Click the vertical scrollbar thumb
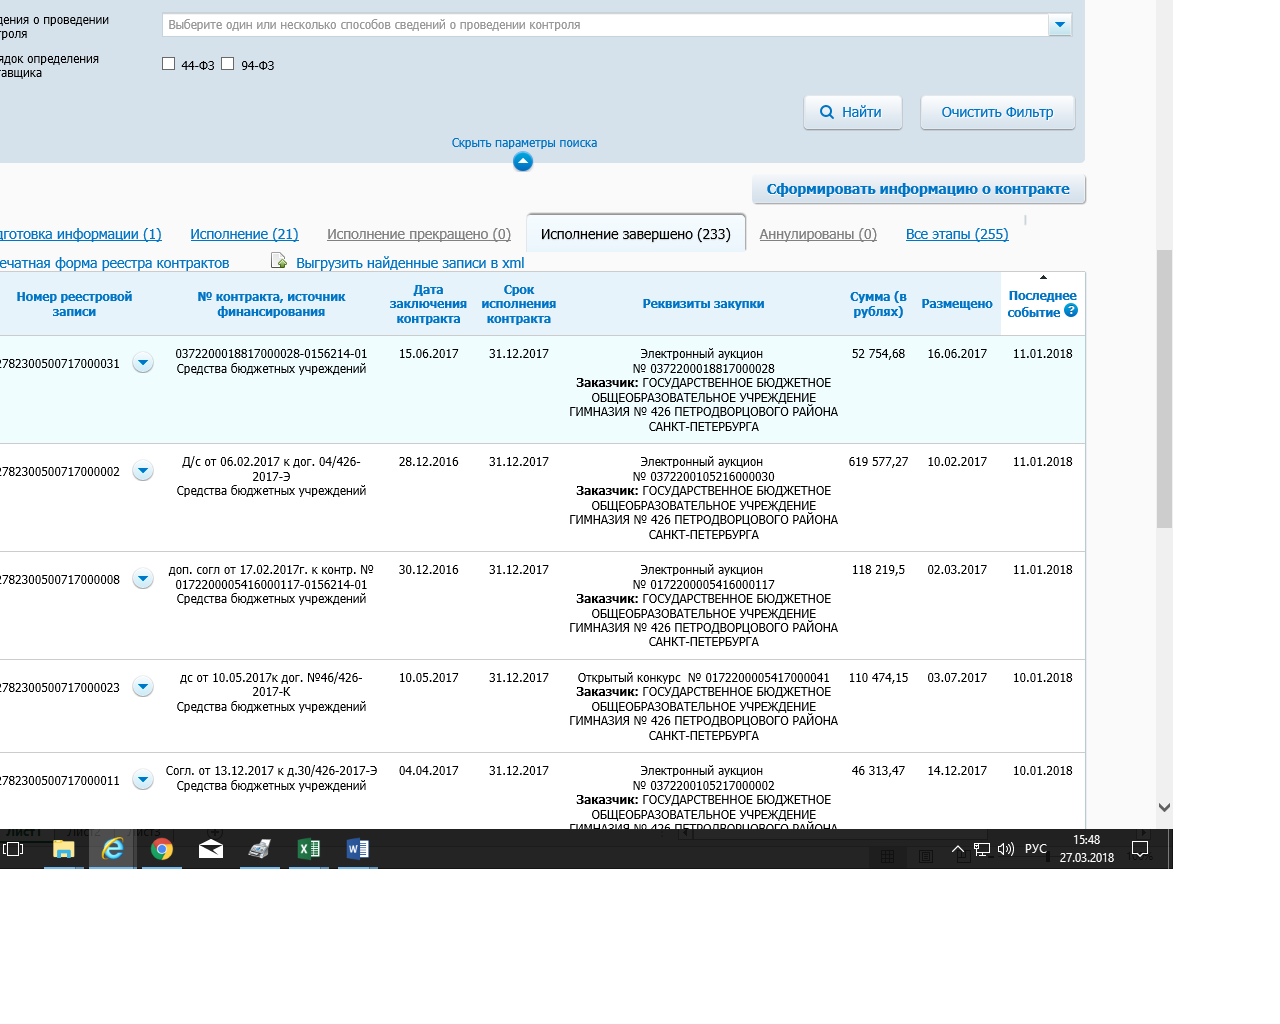This screenshot has height=1024, width=1280. [x=1164, y=388]
